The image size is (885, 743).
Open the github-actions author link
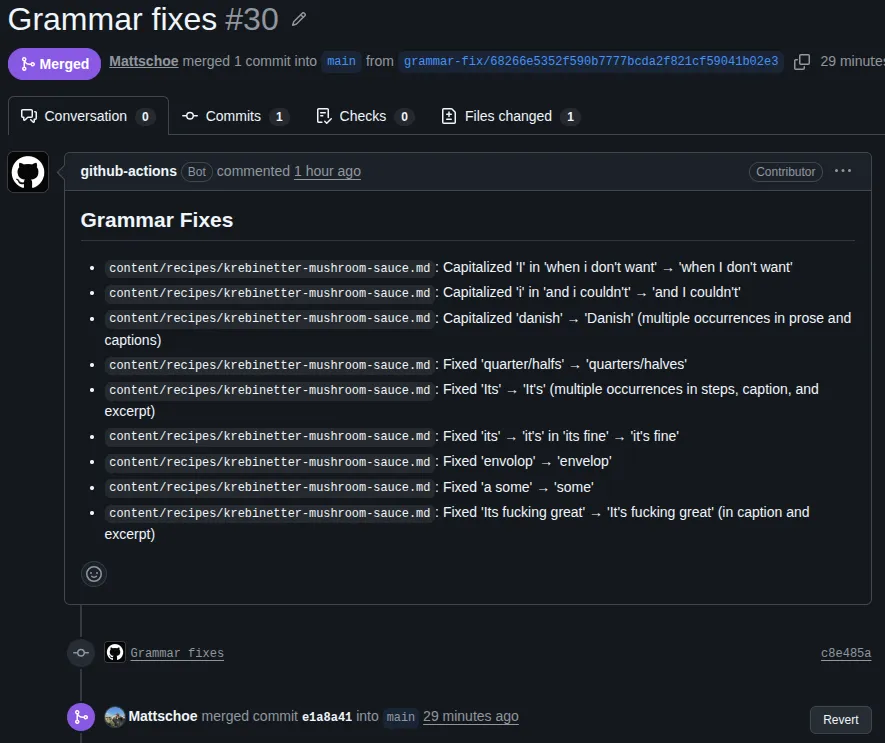[129, 171]
